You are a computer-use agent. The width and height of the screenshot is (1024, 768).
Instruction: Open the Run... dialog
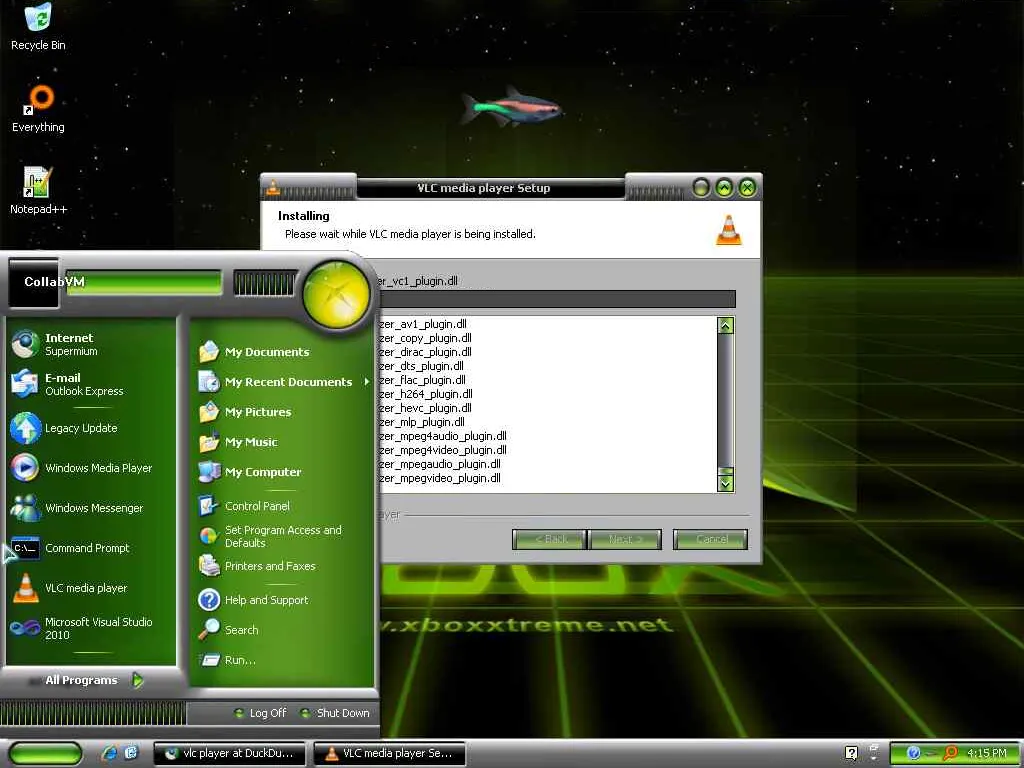[x=282, y=660]
